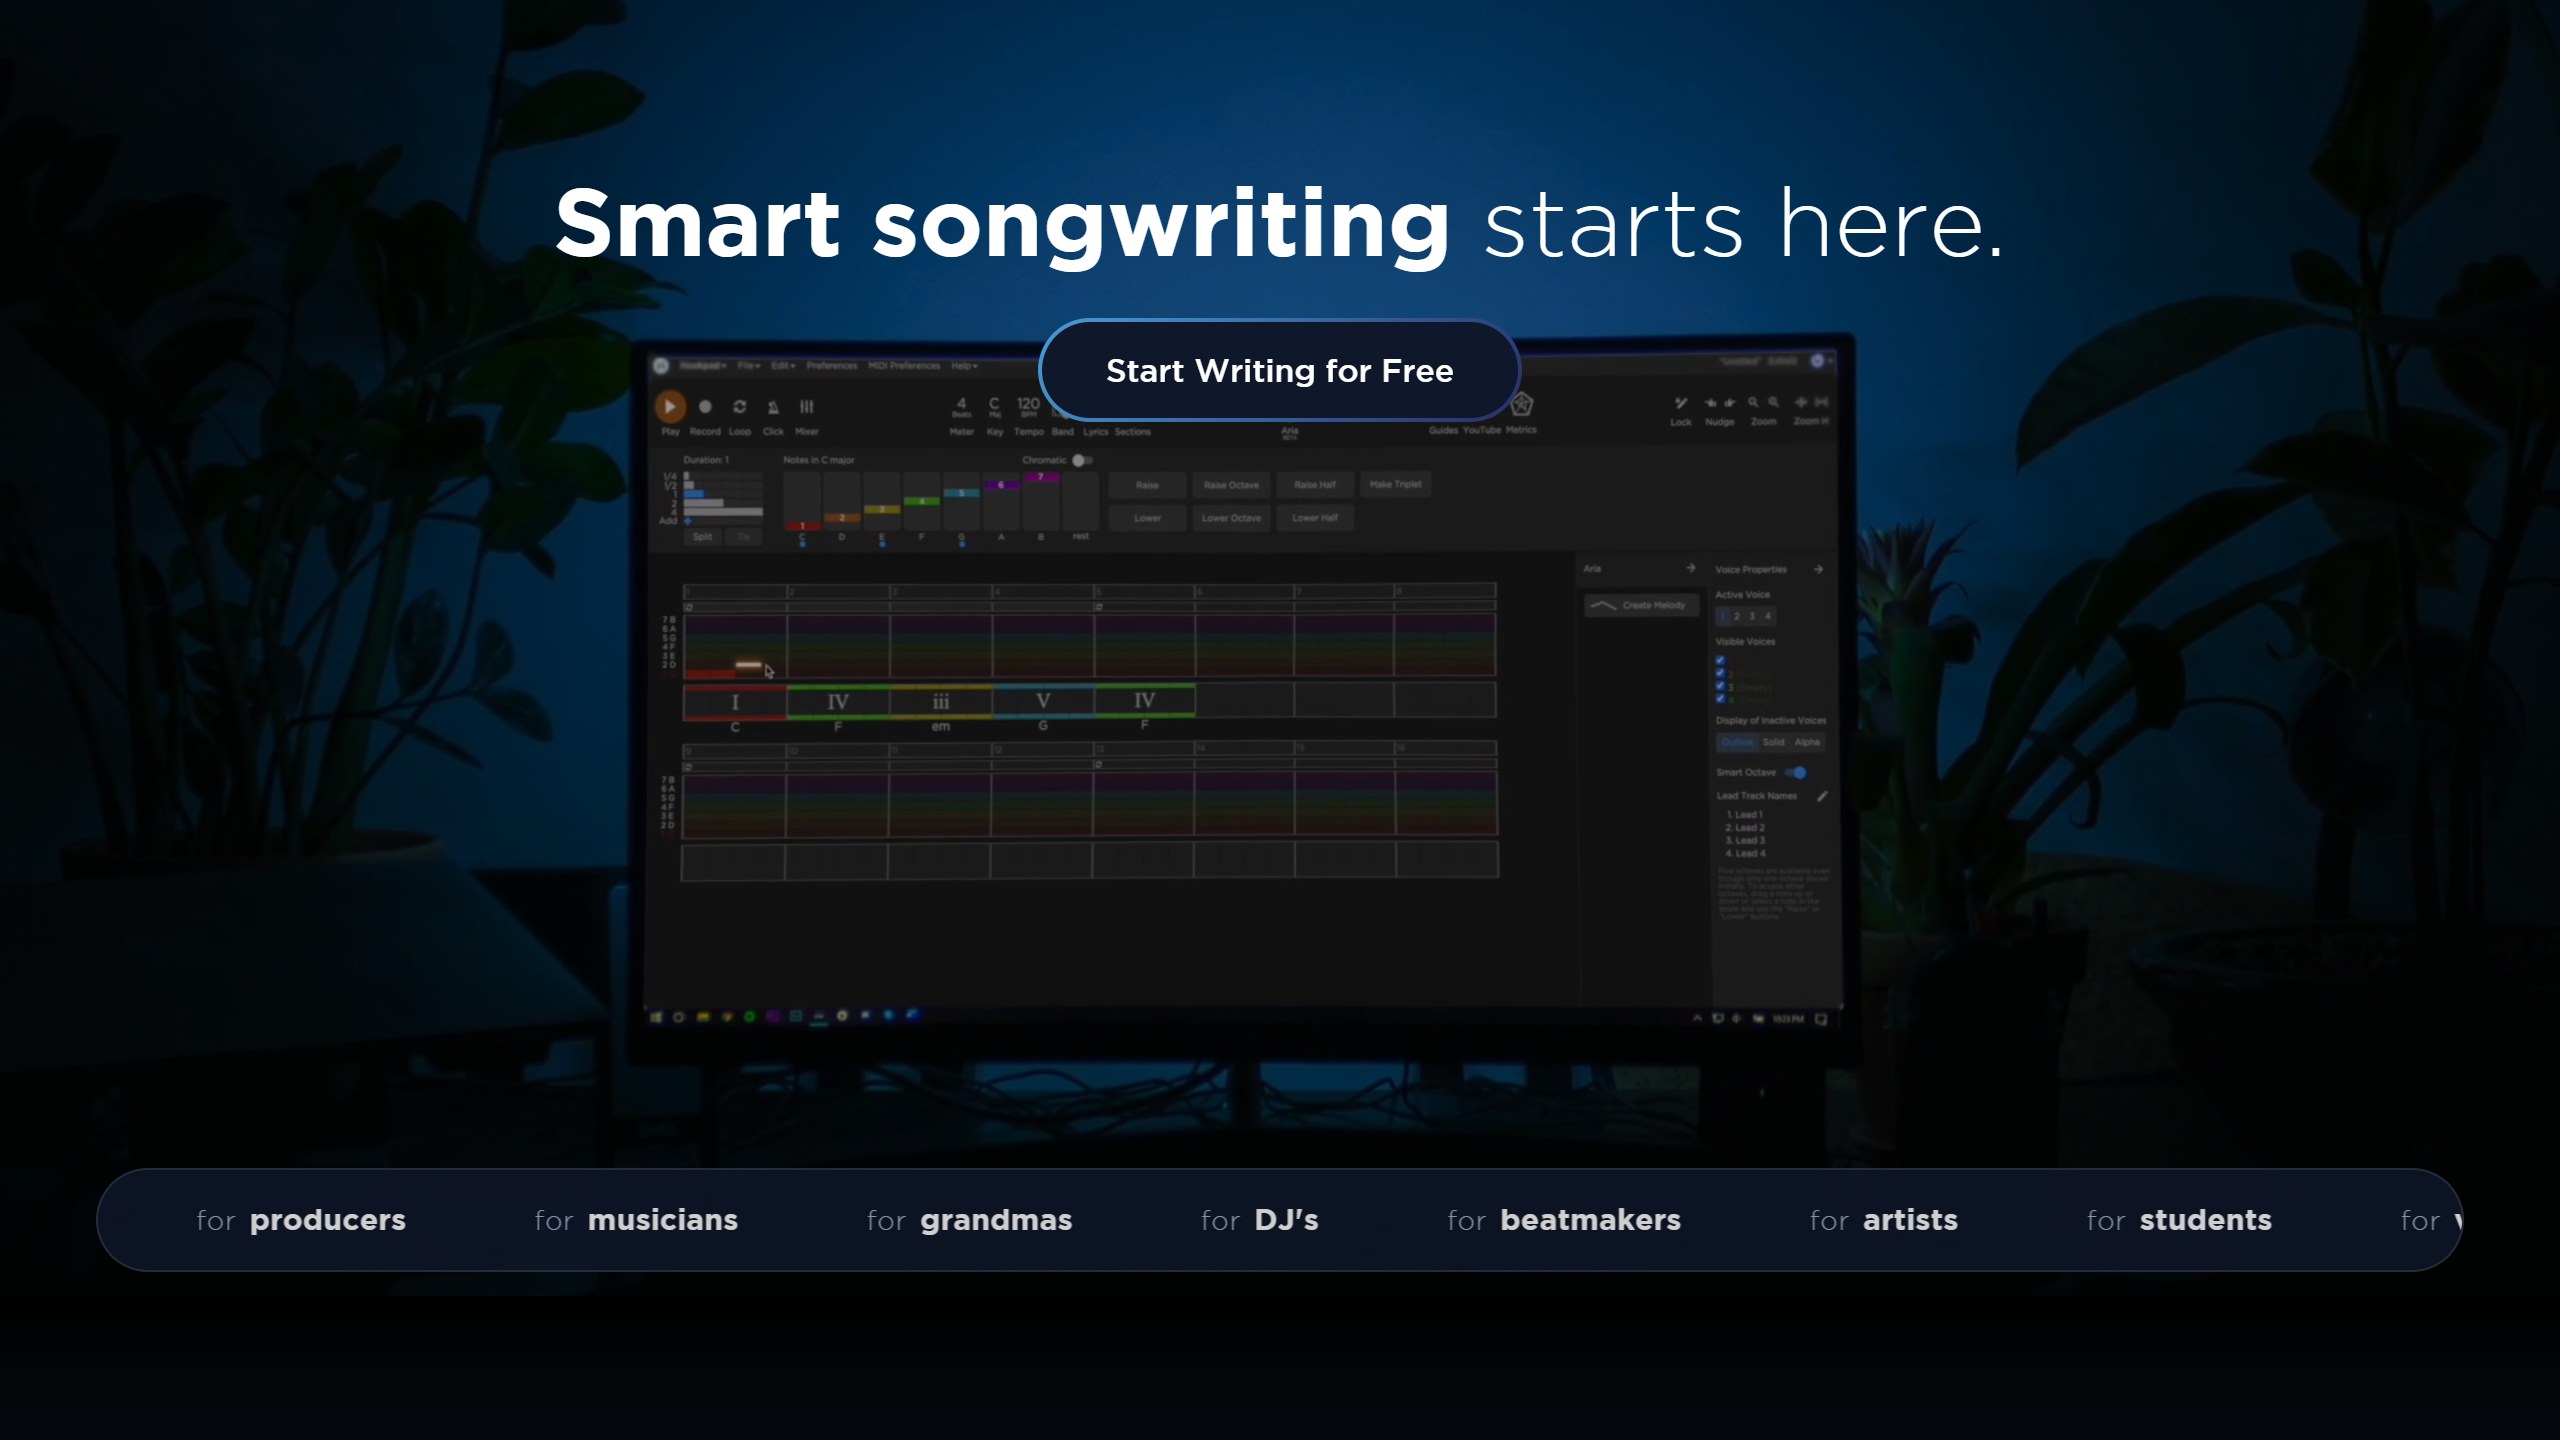Click the Meter 4 beats control
2560x1440 pixels.
[961, 407]
